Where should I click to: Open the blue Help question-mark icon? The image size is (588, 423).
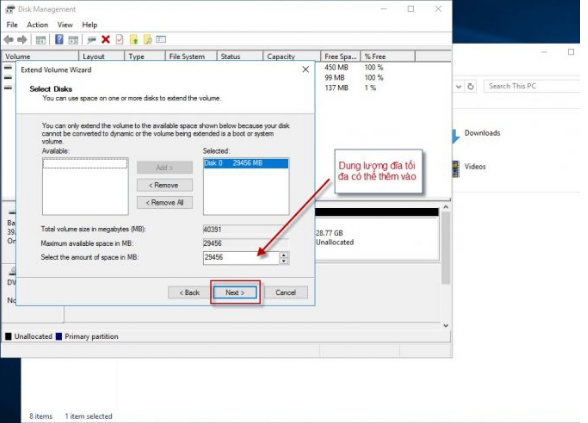click(59, 39)
